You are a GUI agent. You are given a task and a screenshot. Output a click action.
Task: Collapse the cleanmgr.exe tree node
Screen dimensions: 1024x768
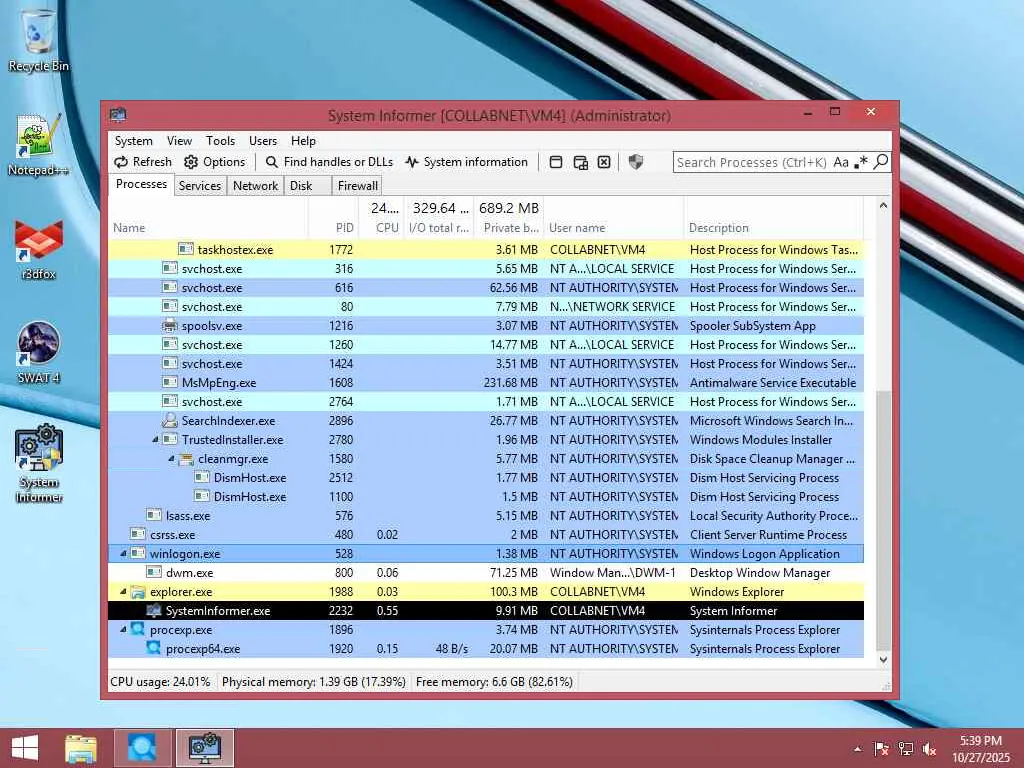tap(171, 458)
